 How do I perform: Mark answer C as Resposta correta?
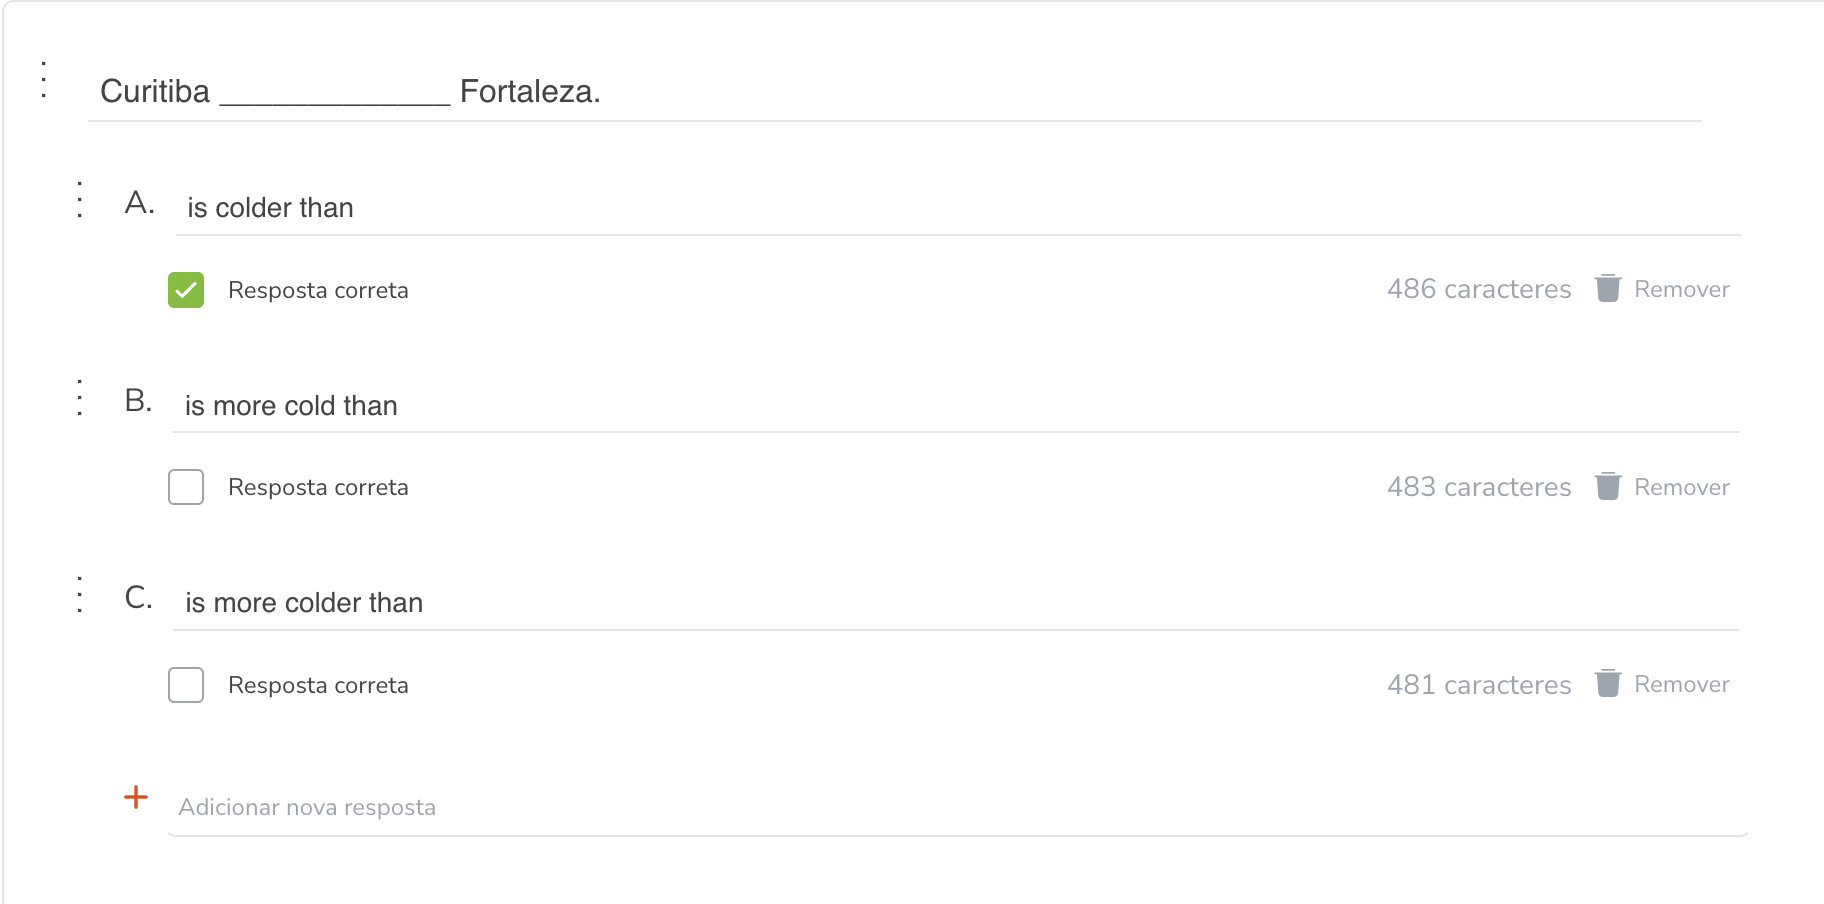point(186,685)
